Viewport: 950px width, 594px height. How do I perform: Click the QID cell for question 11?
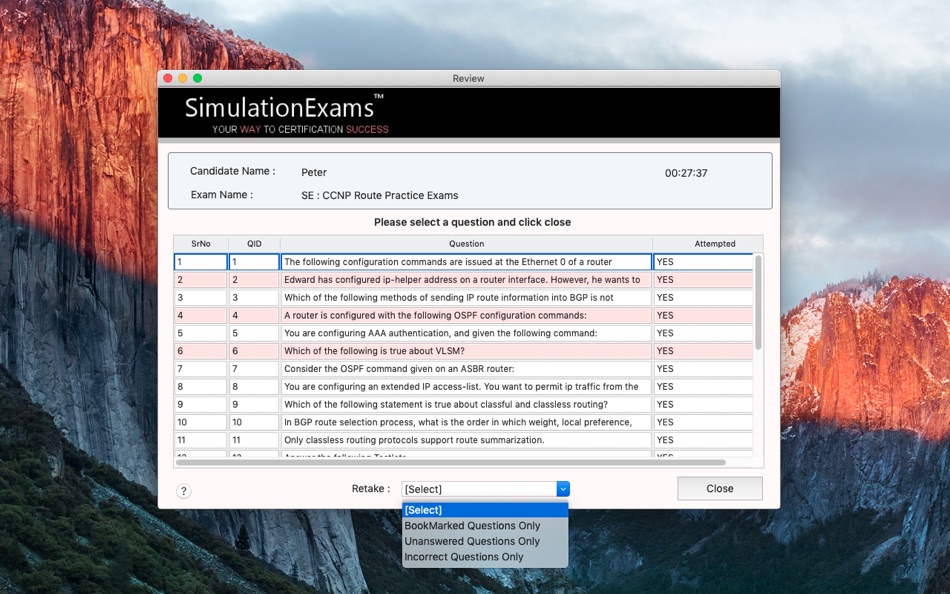point(254,440)
